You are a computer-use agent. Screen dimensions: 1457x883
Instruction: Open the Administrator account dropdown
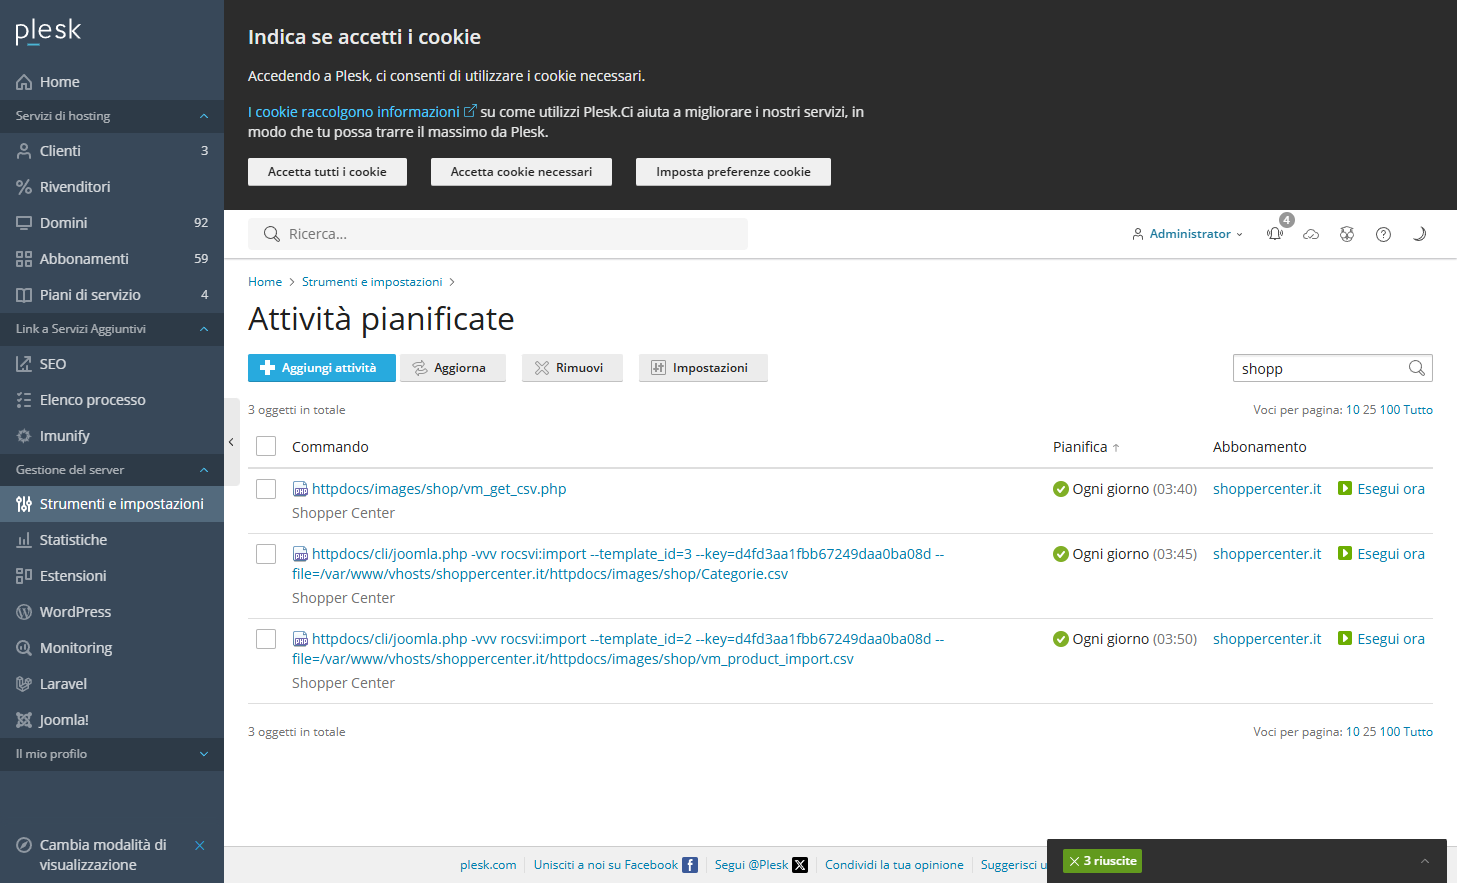point(1187,234)
